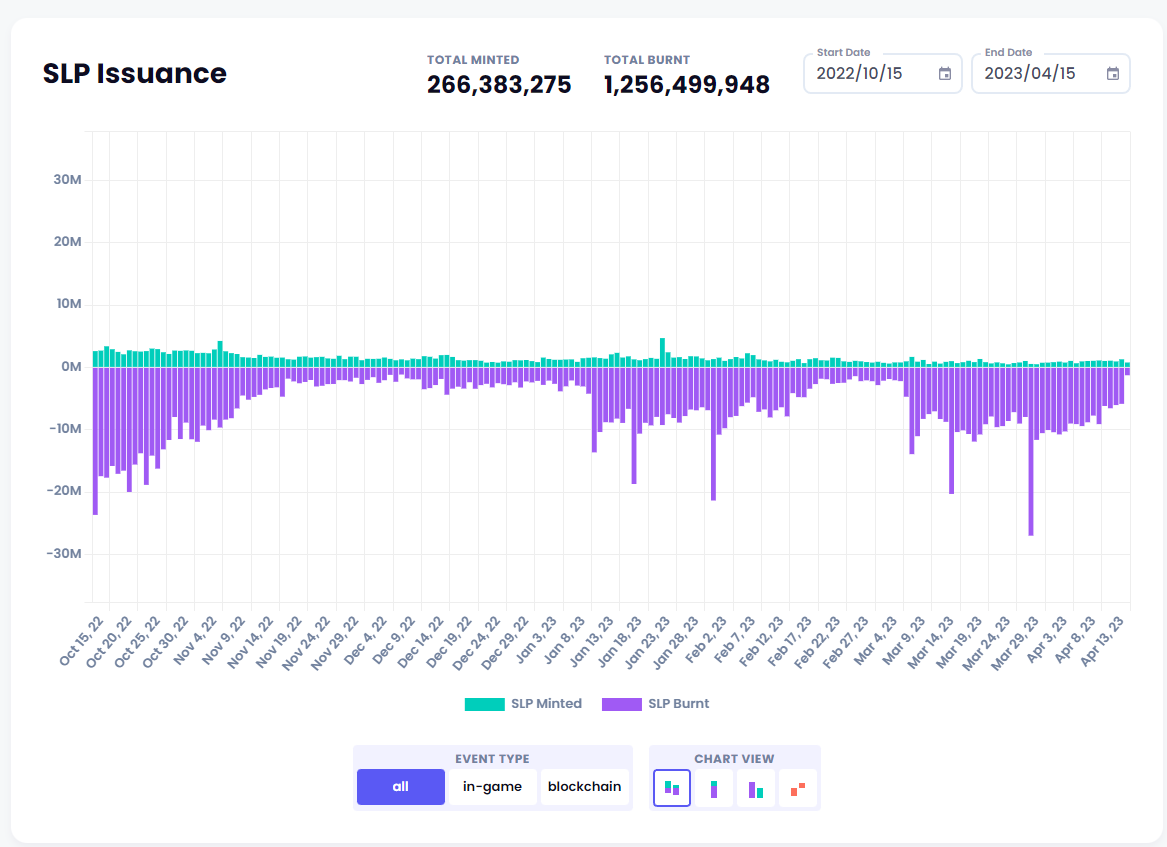1167x847 pixels.
Task: Click the 10M y-axis label
Action: click(x=68, y=304)
